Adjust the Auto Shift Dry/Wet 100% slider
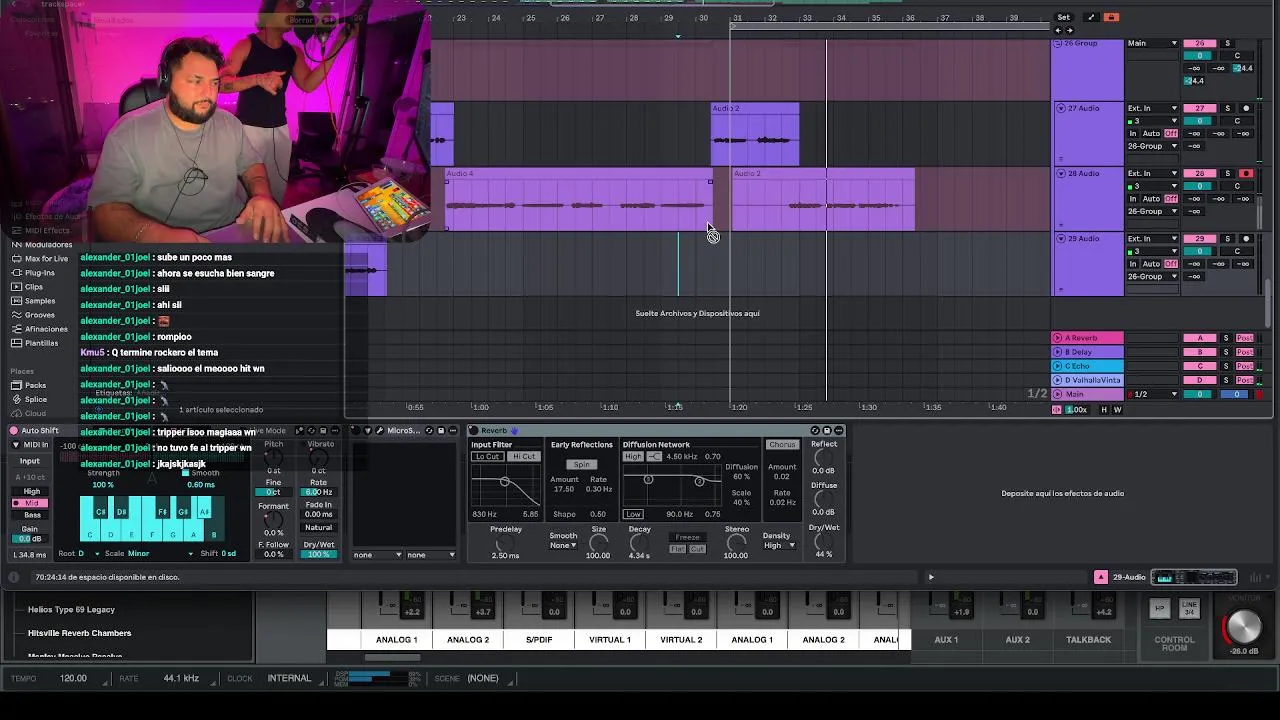 pos(319,555)
